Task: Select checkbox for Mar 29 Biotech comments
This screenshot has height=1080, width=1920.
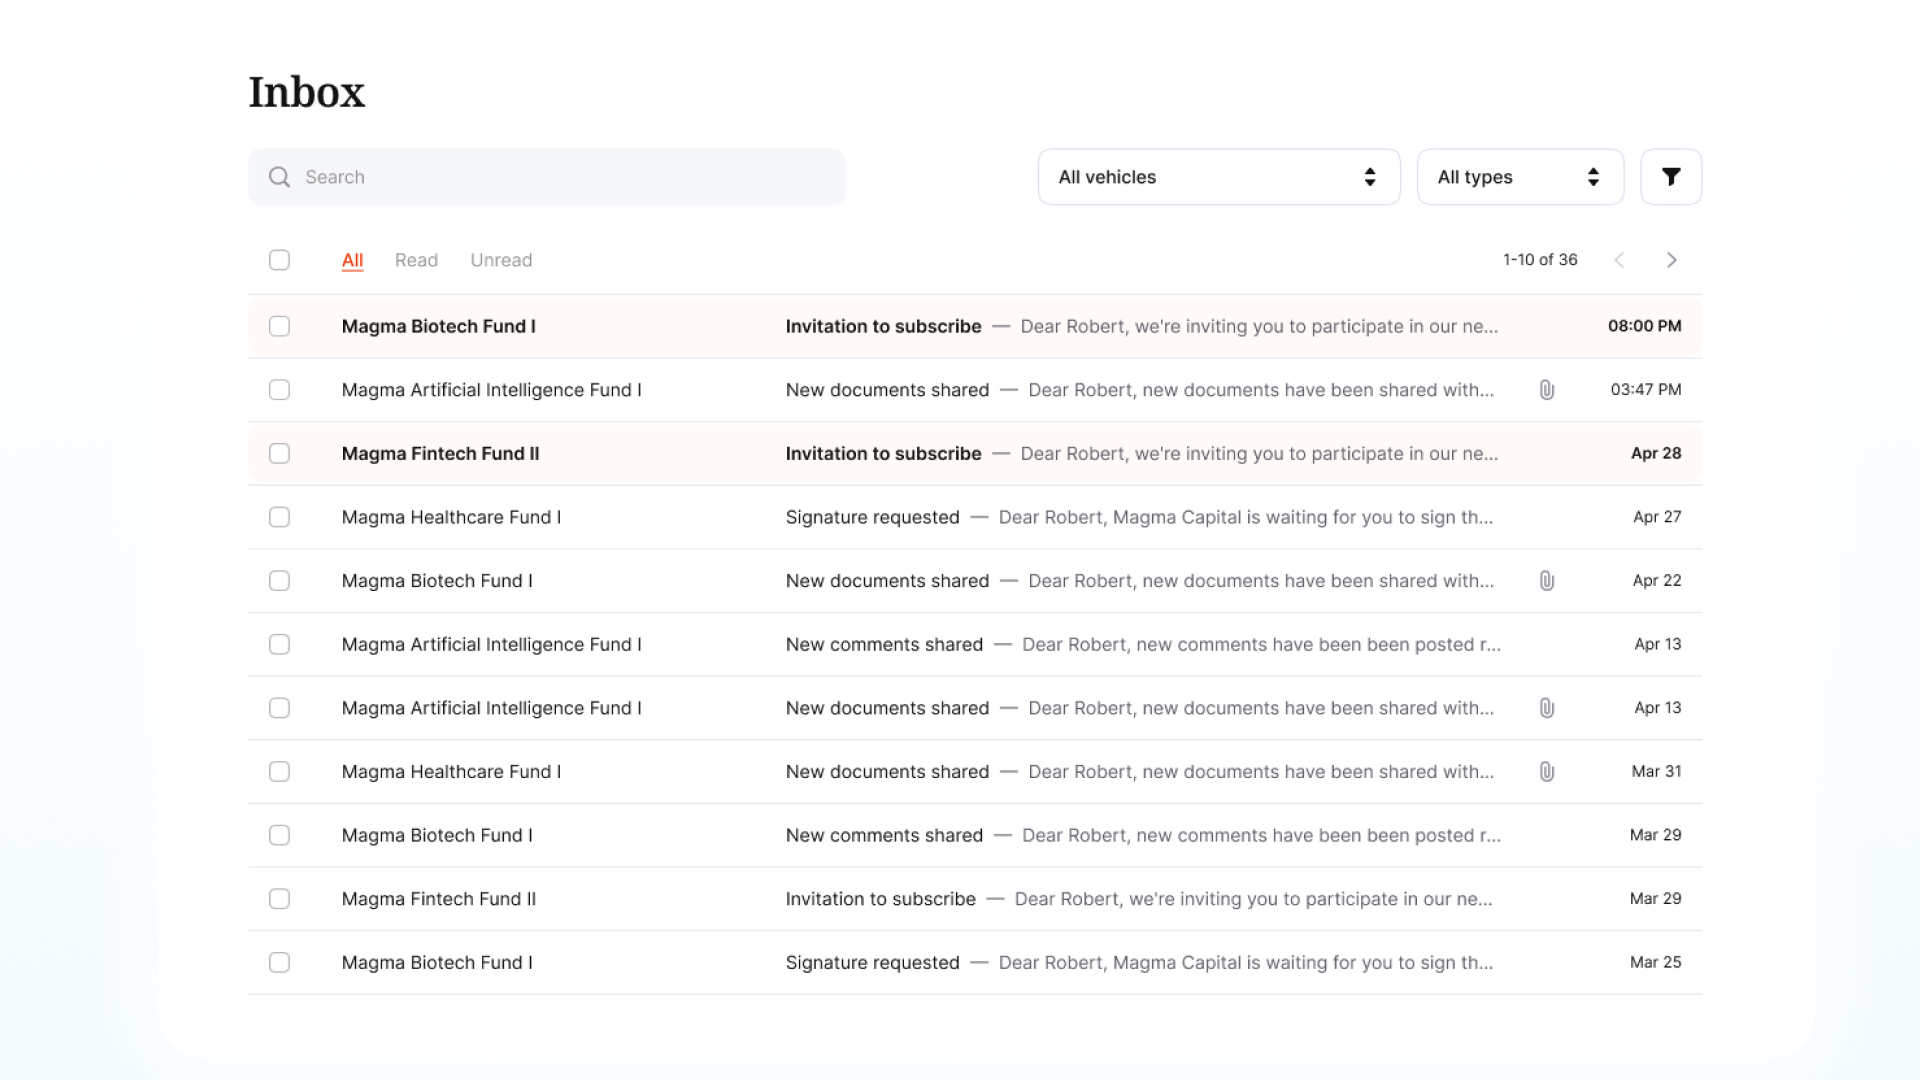Action: tap(279, 835)
